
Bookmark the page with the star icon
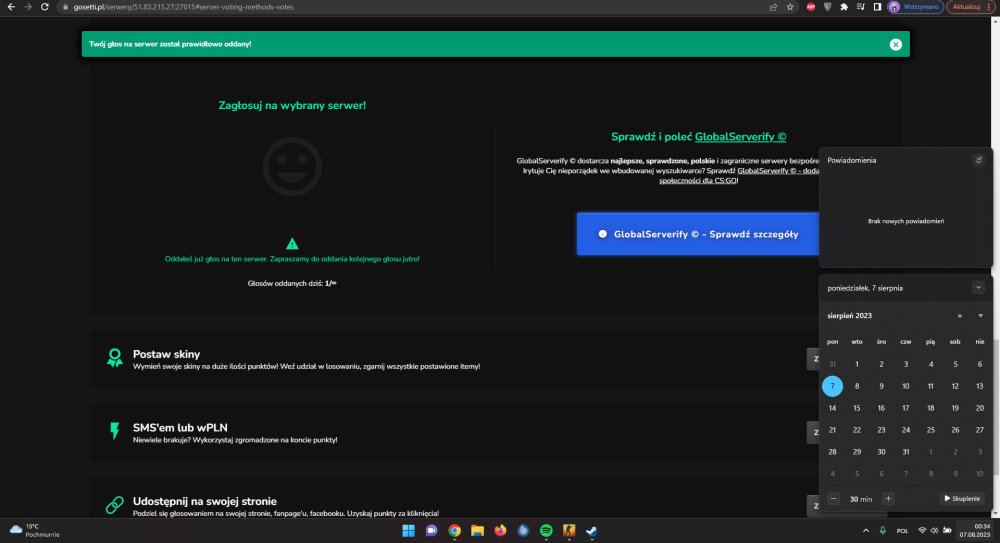click(x=790, y=7)
